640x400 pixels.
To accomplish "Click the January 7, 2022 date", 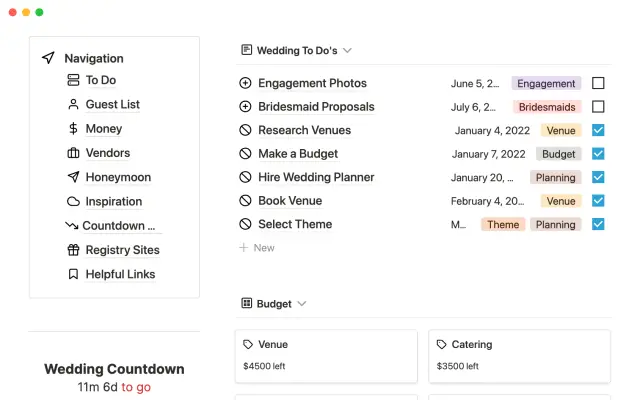I will coord(489,154).
